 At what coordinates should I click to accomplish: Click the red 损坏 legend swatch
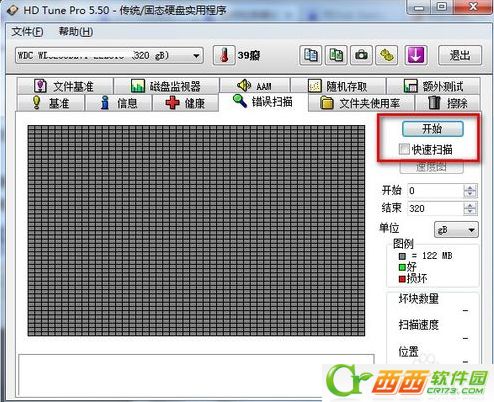402,279
